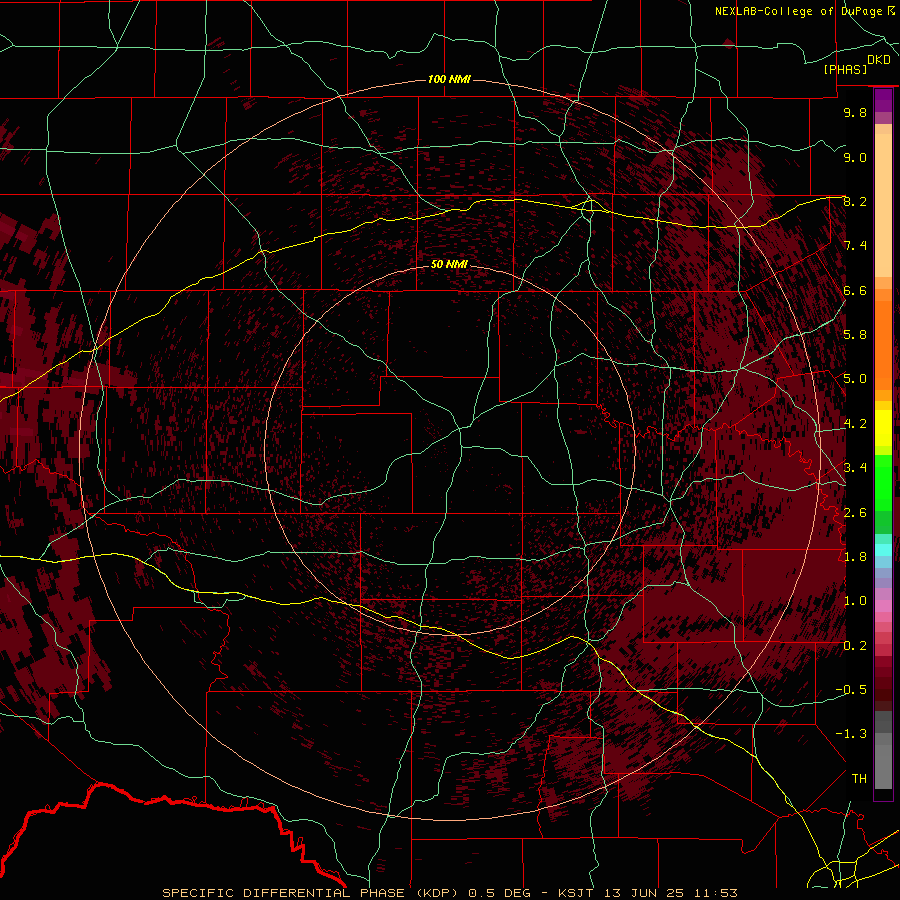Viewport: 900px width, 900px height.
Task: Click the 5.0 value on color scale
Action: pyautogui.click(x=855, y=379)
